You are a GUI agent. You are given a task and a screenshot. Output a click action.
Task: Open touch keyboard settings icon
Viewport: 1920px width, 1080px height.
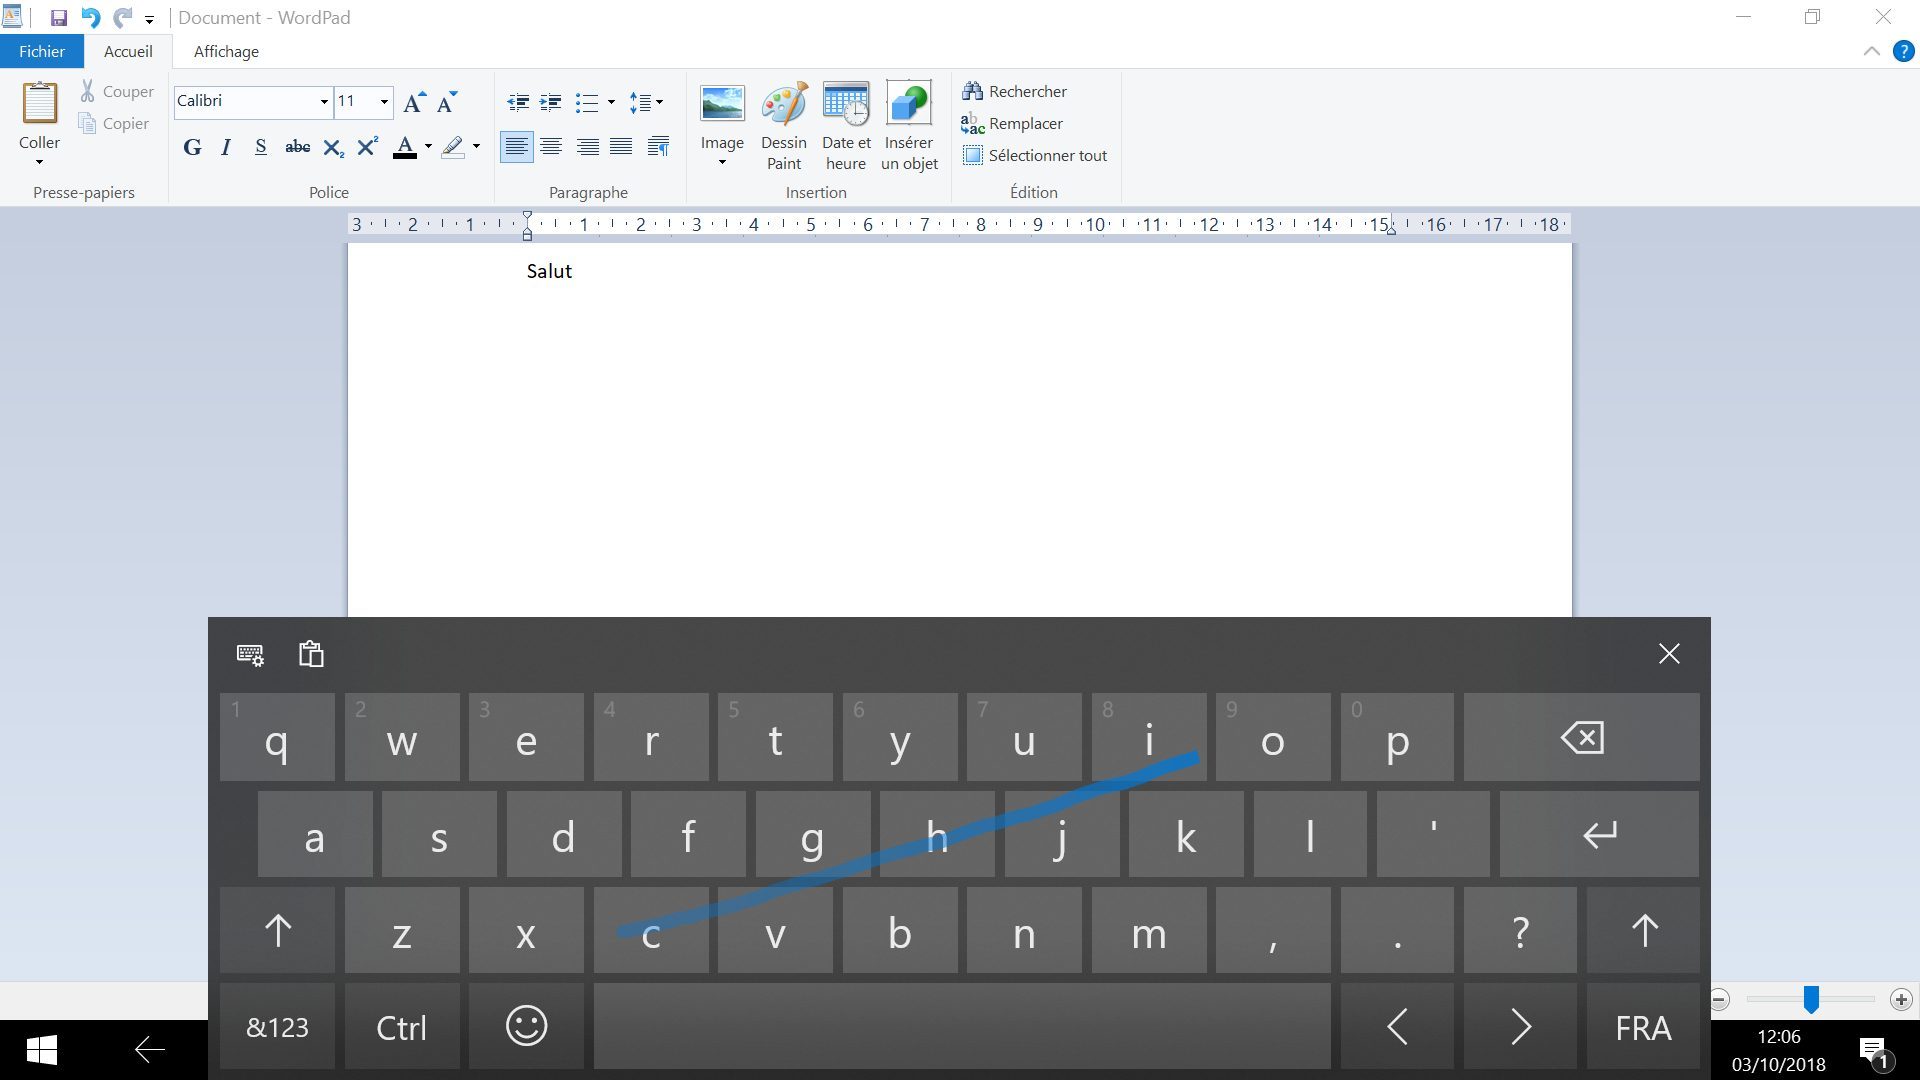pyautogui.click(x=250, y=654)
